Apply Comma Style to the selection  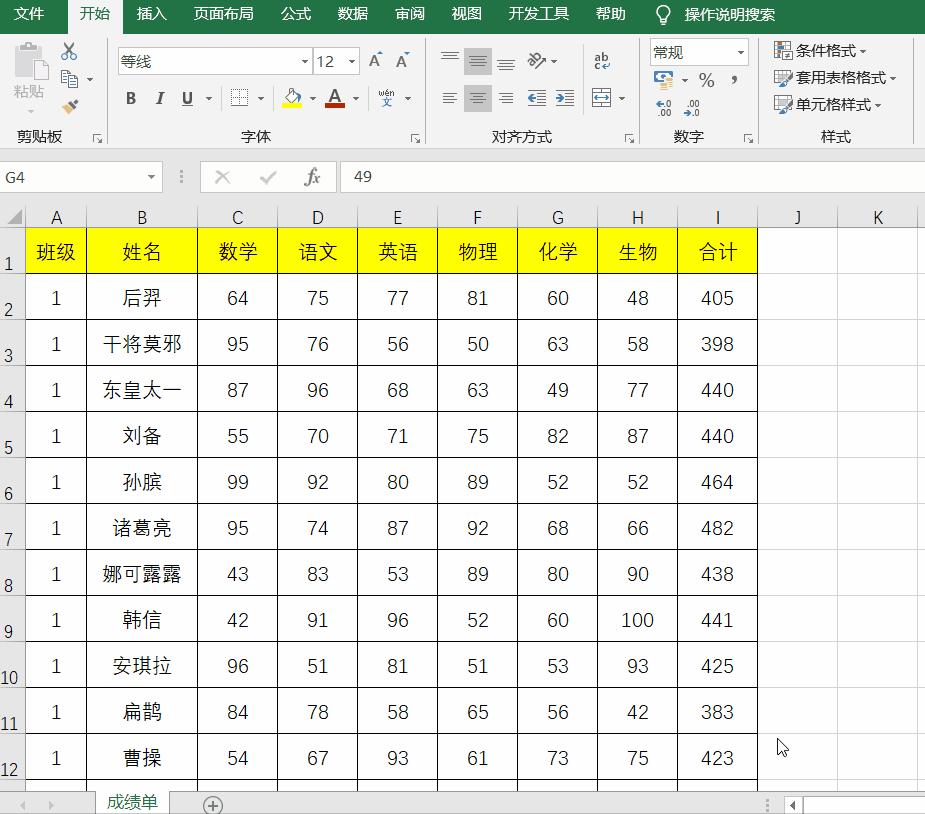(736, 80)
